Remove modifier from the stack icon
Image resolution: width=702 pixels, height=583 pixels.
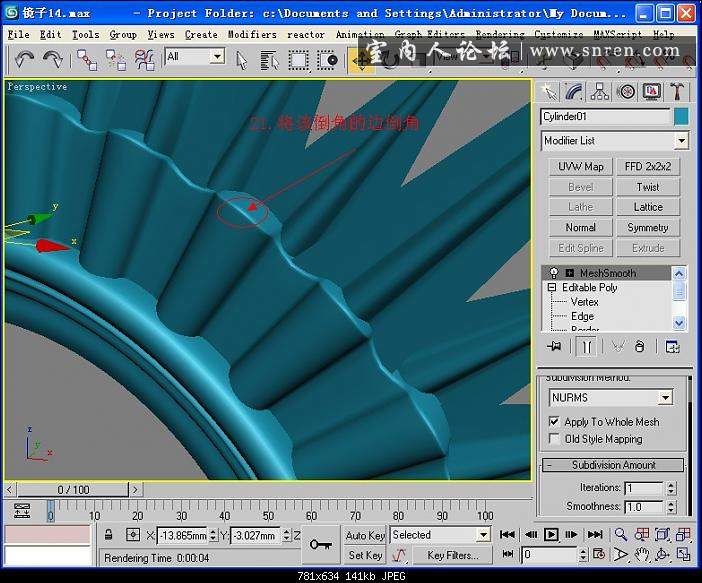click(x=640, y=347)
